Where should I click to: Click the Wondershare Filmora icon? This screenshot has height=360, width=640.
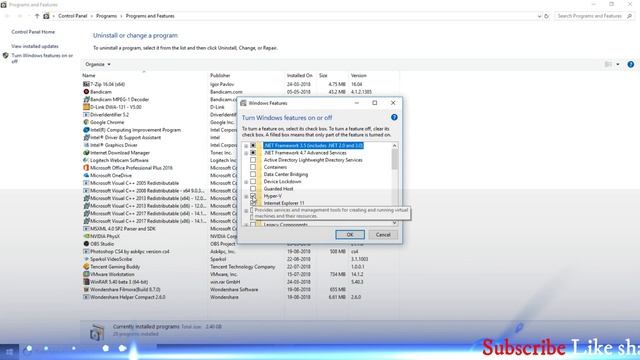[x=86, y=289]
